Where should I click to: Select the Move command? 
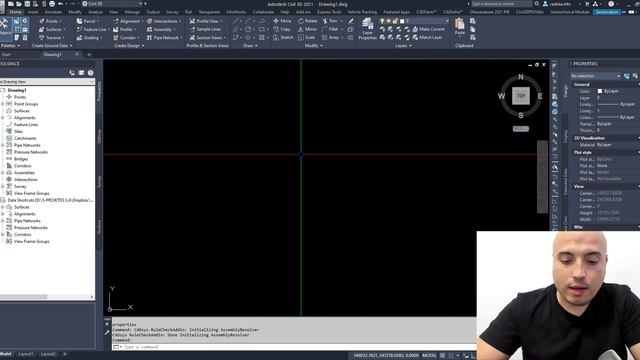[282, 21]
